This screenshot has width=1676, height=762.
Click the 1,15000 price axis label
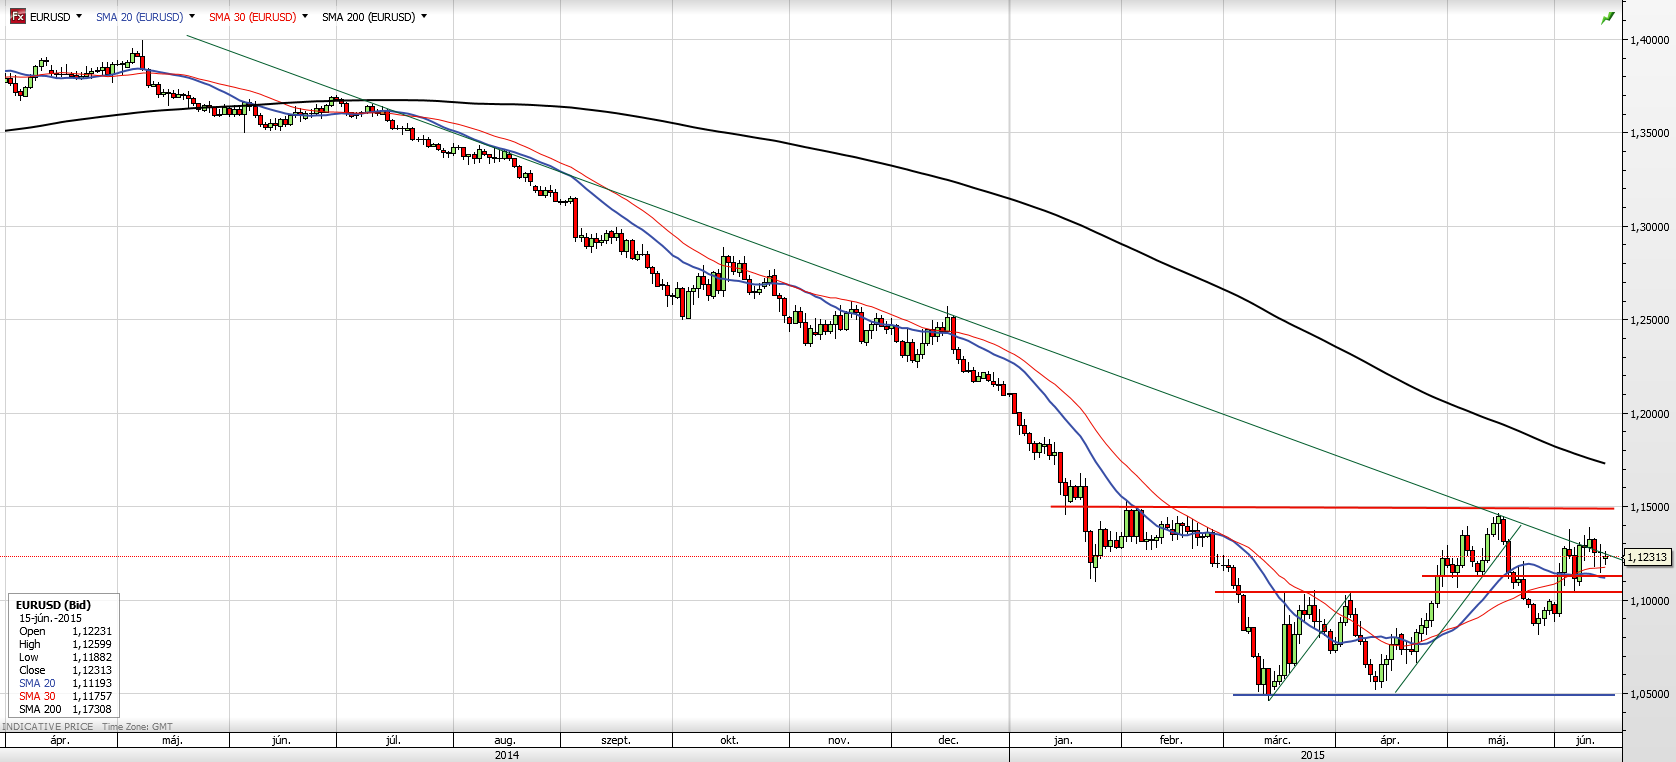click(1650, 507)
